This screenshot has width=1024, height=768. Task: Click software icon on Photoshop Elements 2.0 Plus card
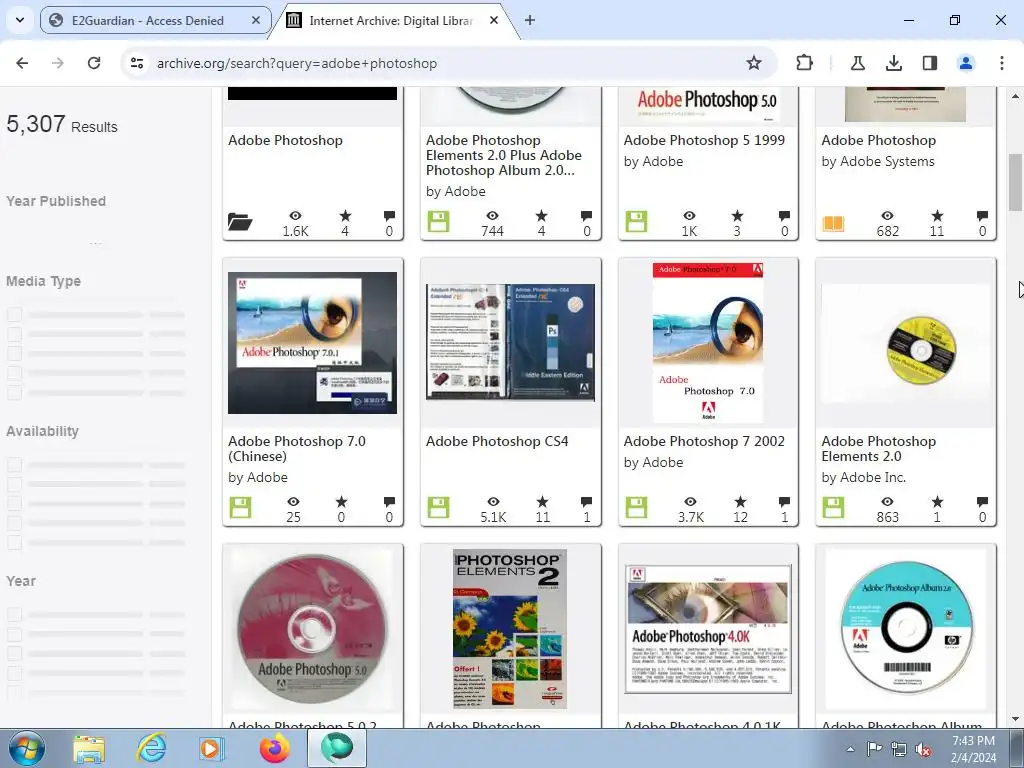(438, 221)
